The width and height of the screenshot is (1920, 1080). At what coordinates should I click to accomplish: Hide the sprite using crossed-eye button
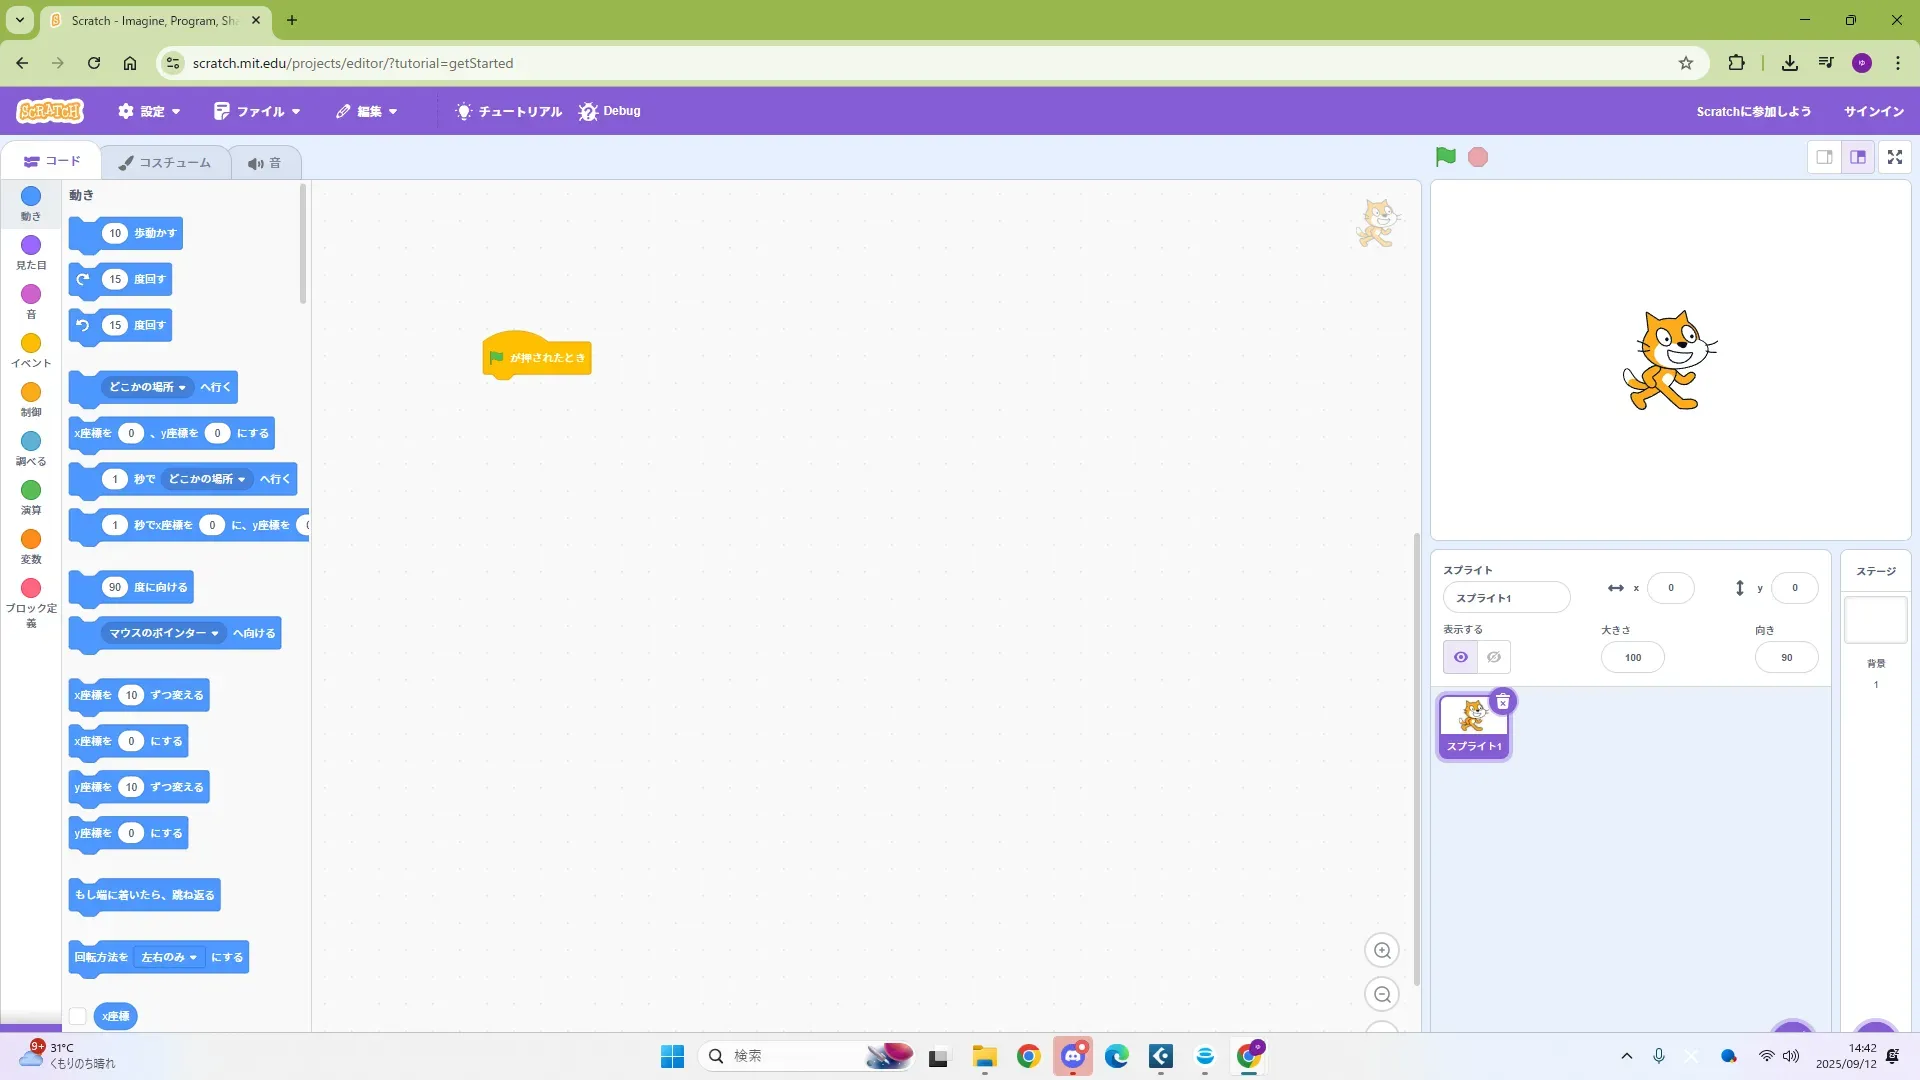click(1494, 657)
